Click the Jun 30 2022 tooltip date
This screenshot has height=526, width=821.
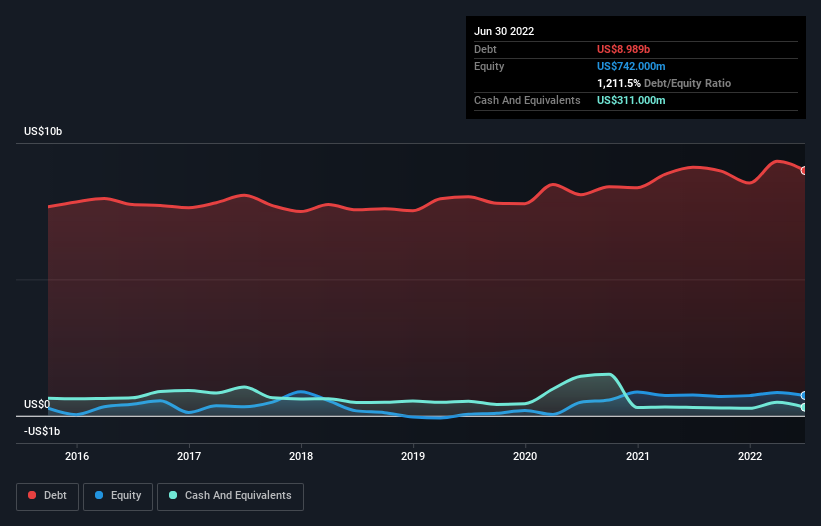pyautogui.click(x=504, y=31)
